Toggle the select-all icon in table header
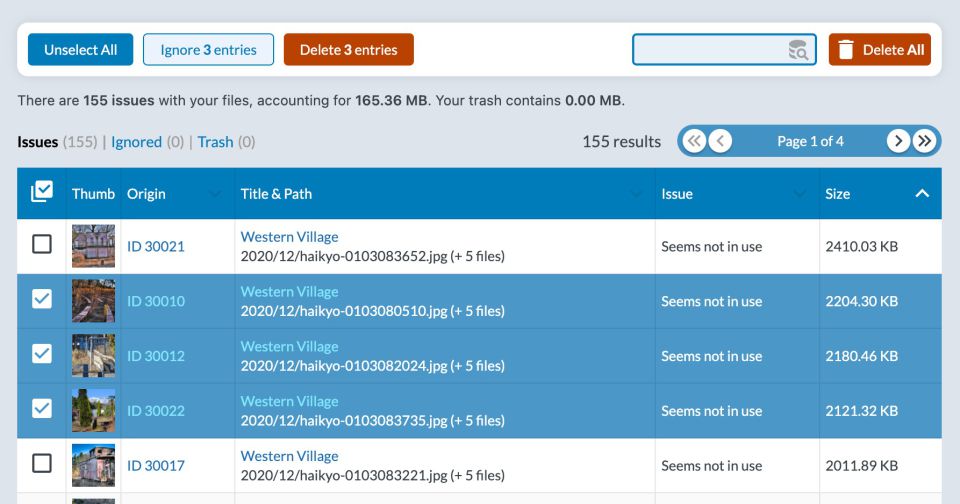 [42, 193]
